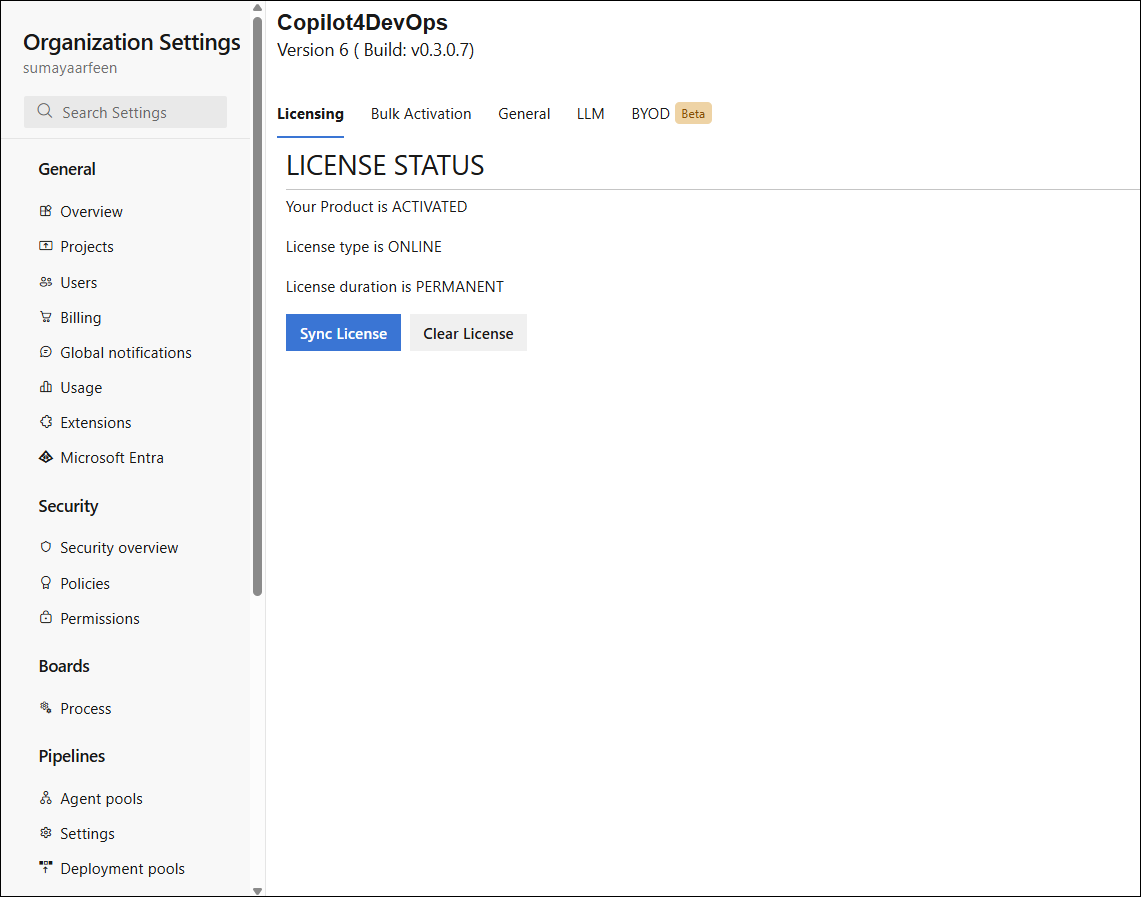Click 'License duration is PERMANENT' text
Image resolution: width=1141 pixels, height=897 pixels.
394,287
